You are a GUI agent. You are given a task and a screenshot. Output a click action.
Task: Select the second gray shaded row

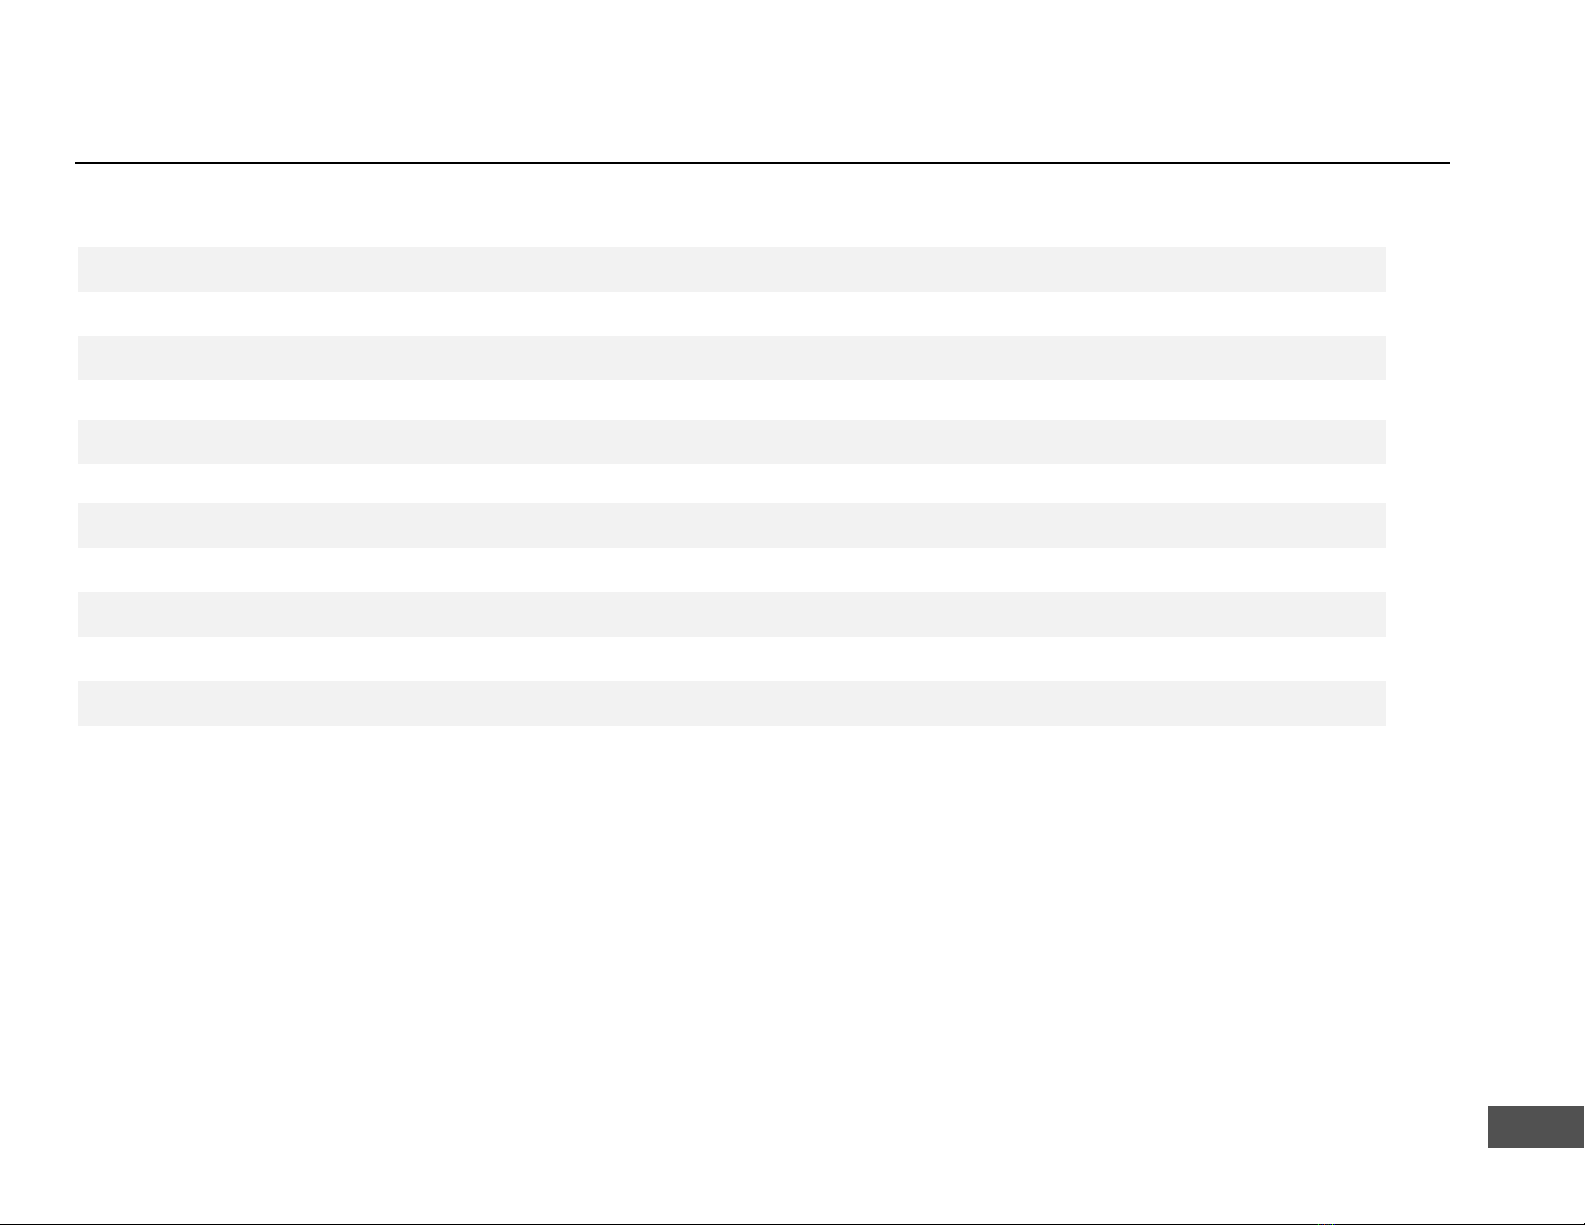point(732,358)
